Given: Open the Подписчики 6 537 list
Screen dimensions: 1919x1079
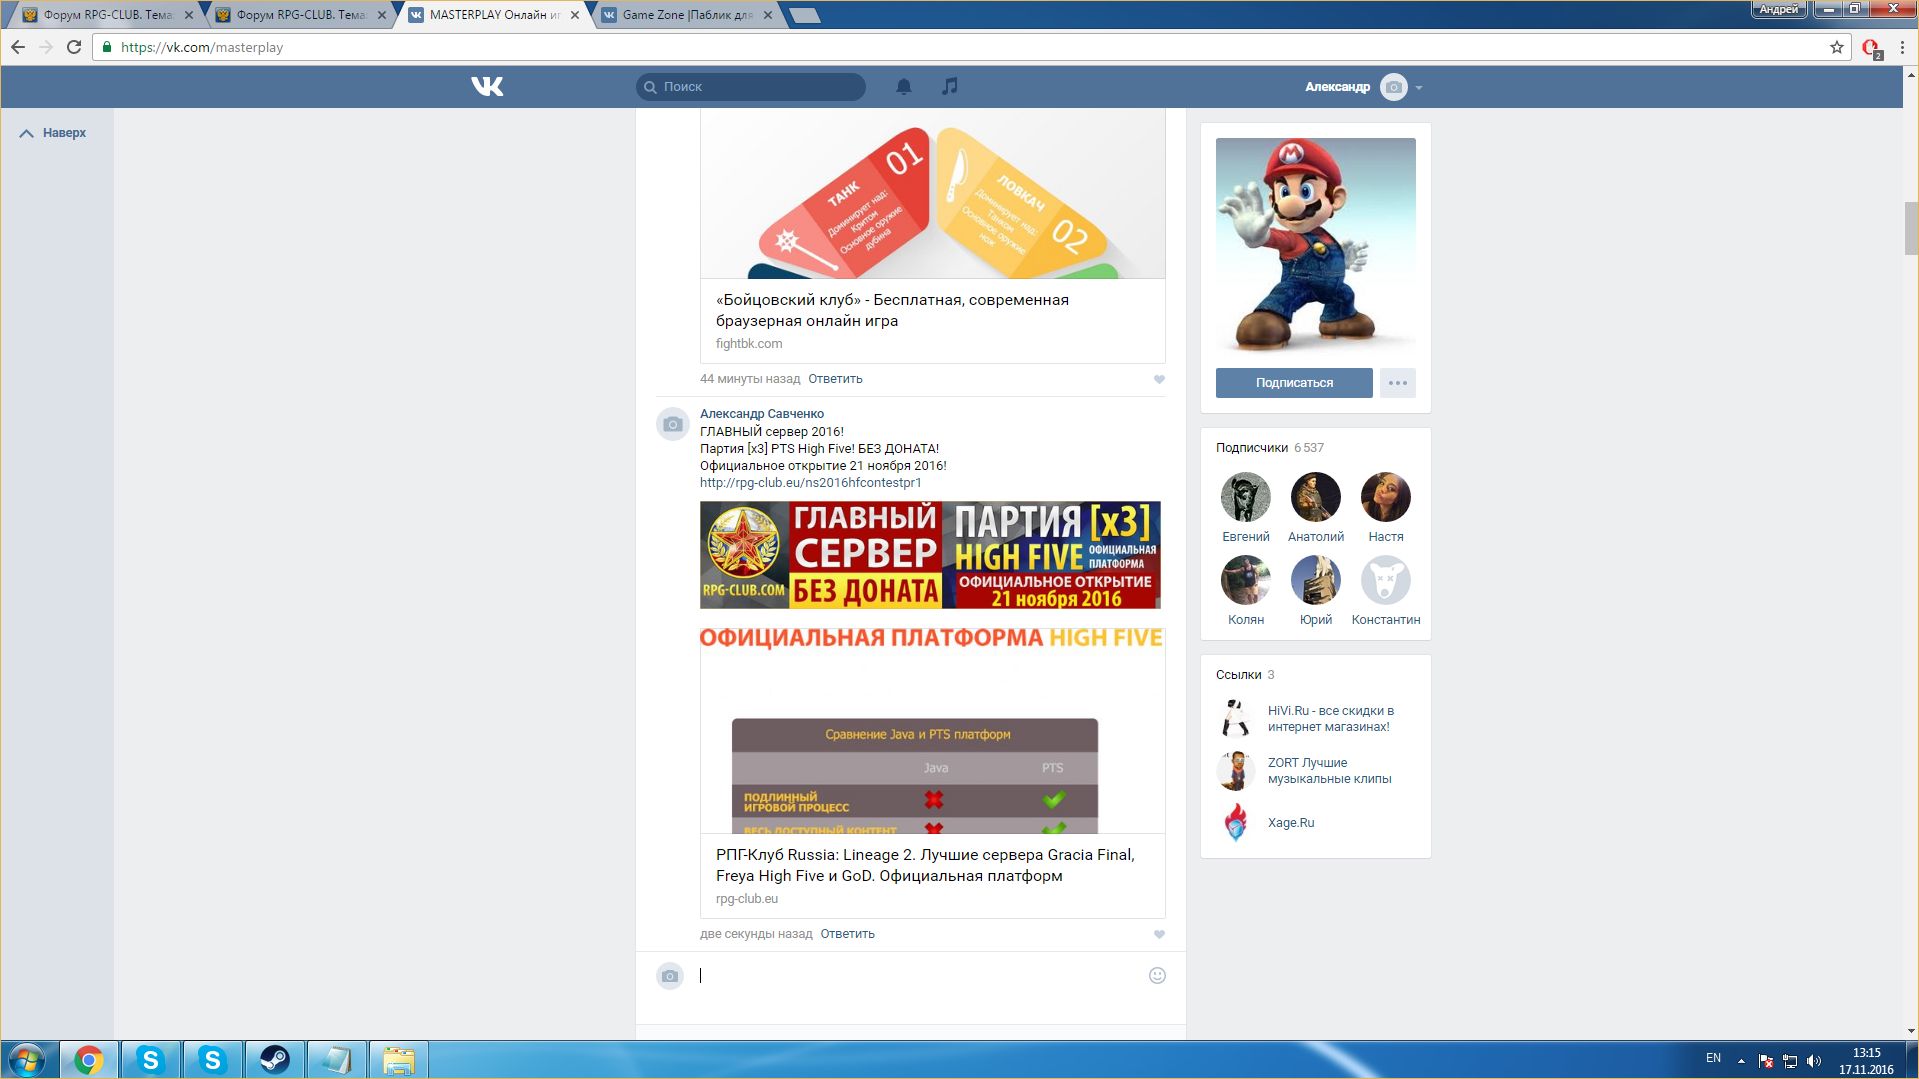Looking at the screenshot, I should [1269, 448].
